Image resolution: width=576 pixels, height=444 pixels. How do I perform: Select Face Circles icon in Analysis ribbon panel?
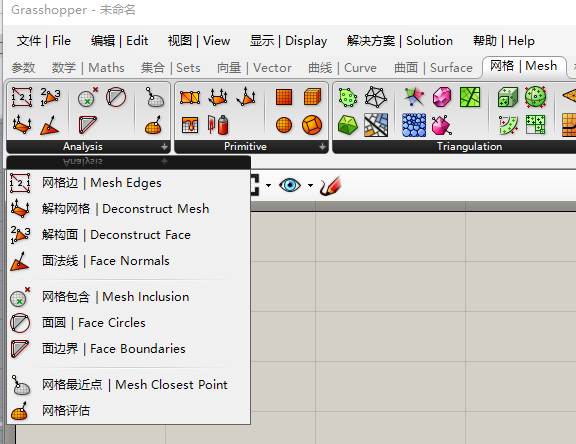coord(116,97)
